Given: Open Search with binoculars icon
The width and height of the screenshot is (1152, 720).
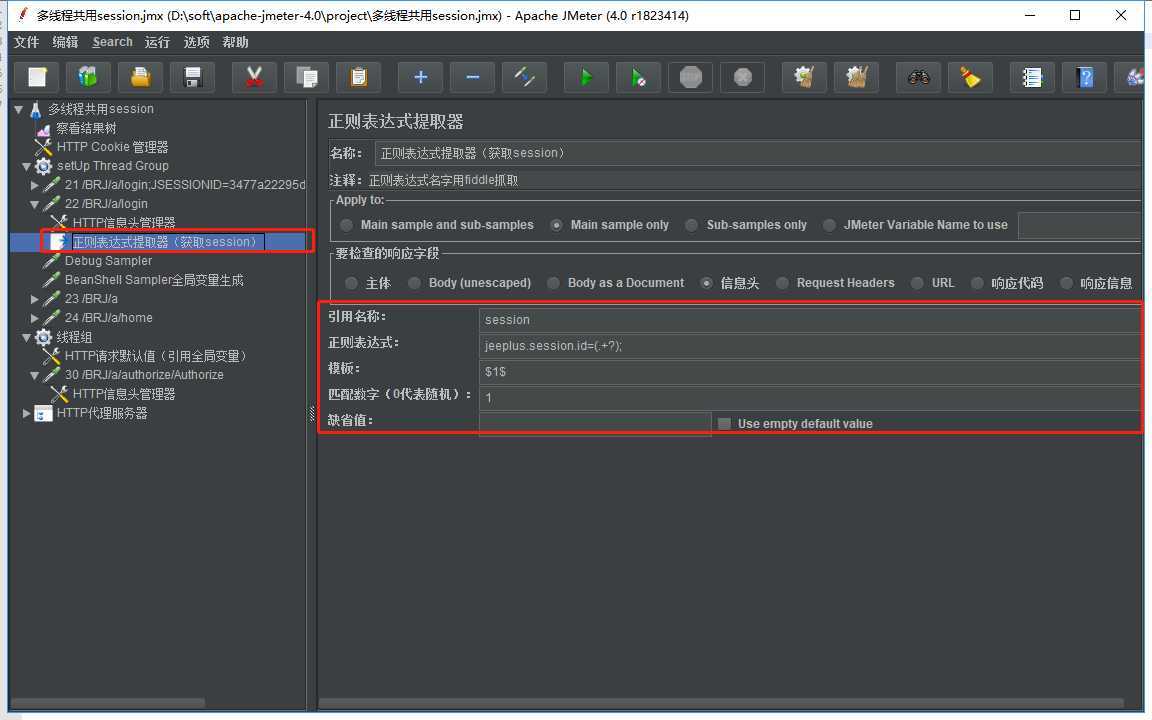Looking at the screenshot, I should click(x=918, y=77).
